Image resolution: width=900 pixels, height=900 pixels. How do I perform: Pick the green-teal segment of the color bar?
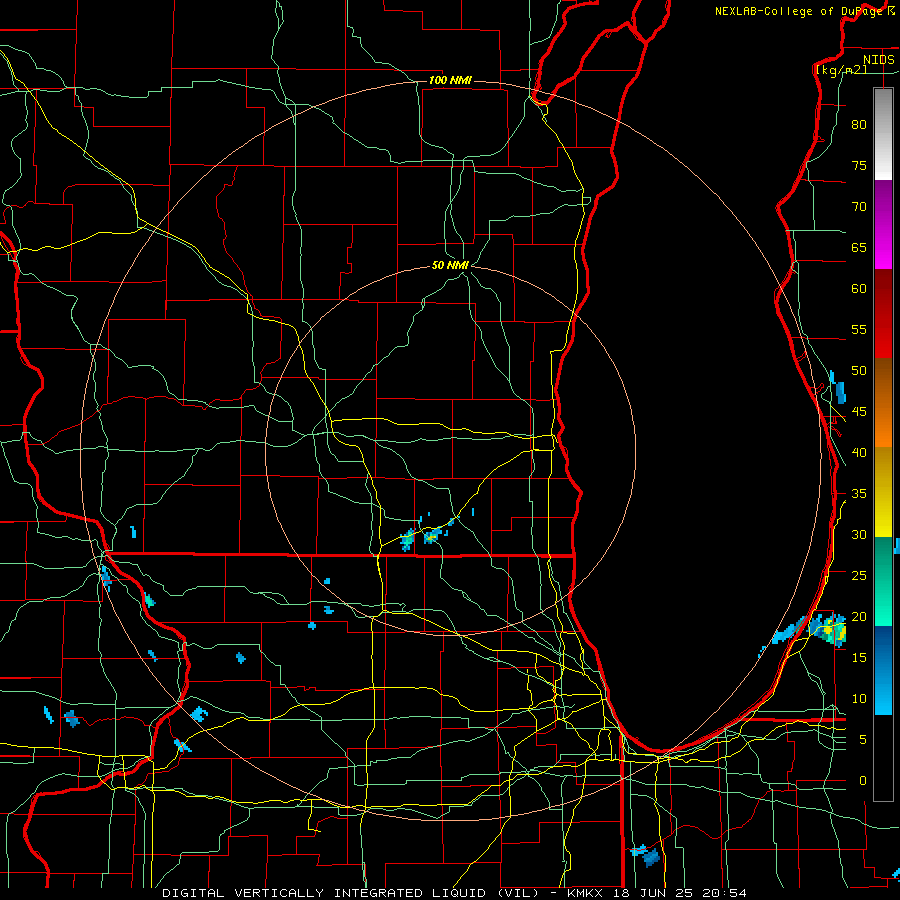pyautogui.click(x=883, y=581)
